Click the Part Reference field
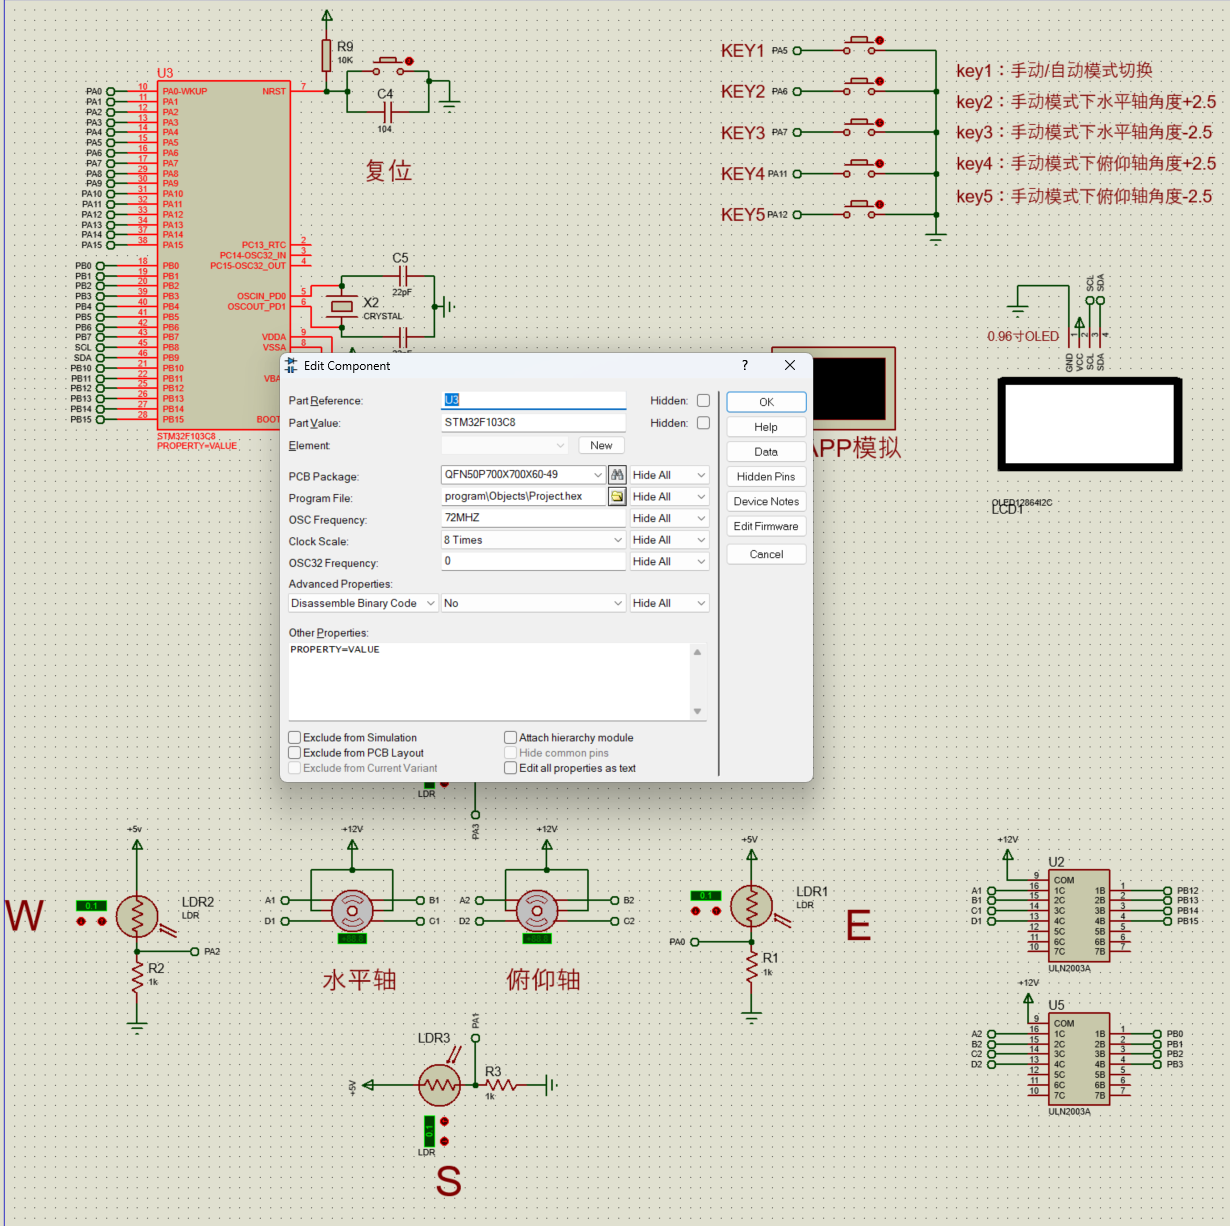Viewport: 1230px width, 1226px height. (x=533, y=400)
